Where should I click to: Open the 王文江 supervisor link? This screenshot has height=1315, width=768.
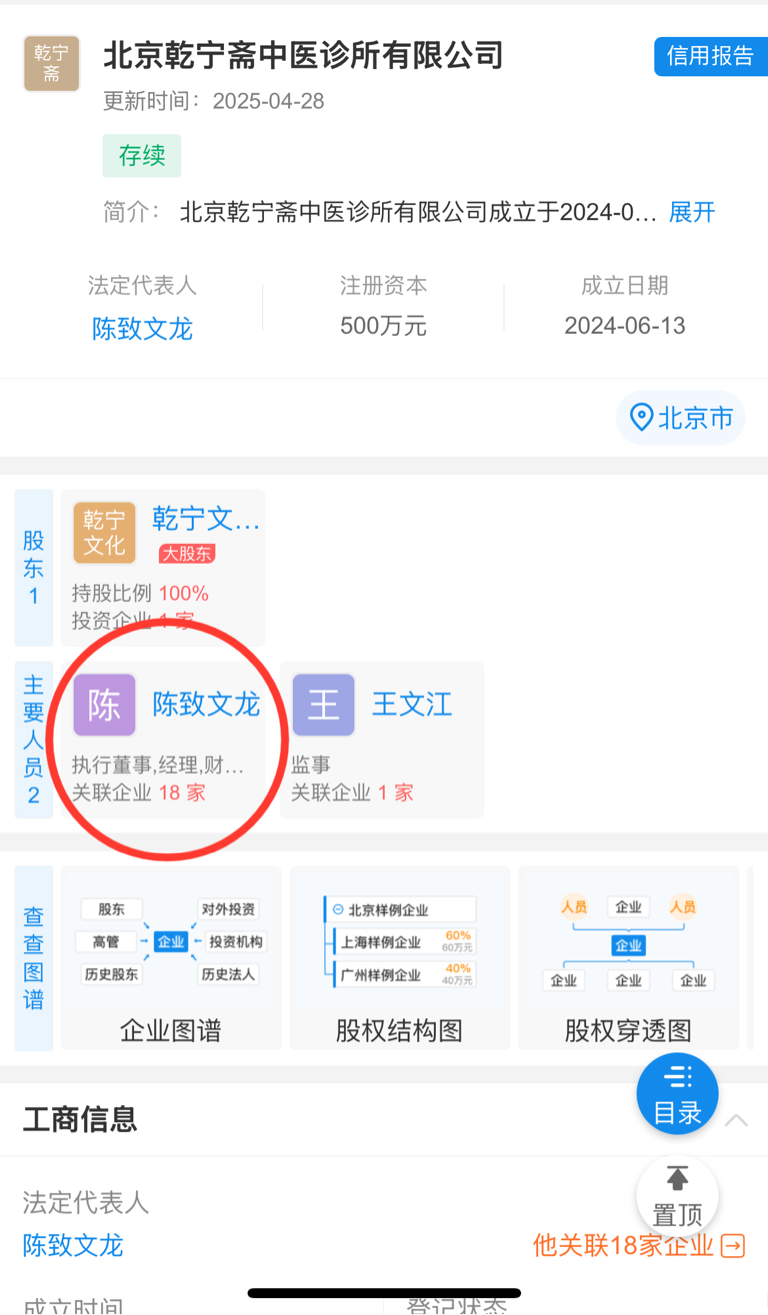tap(412, 704)
